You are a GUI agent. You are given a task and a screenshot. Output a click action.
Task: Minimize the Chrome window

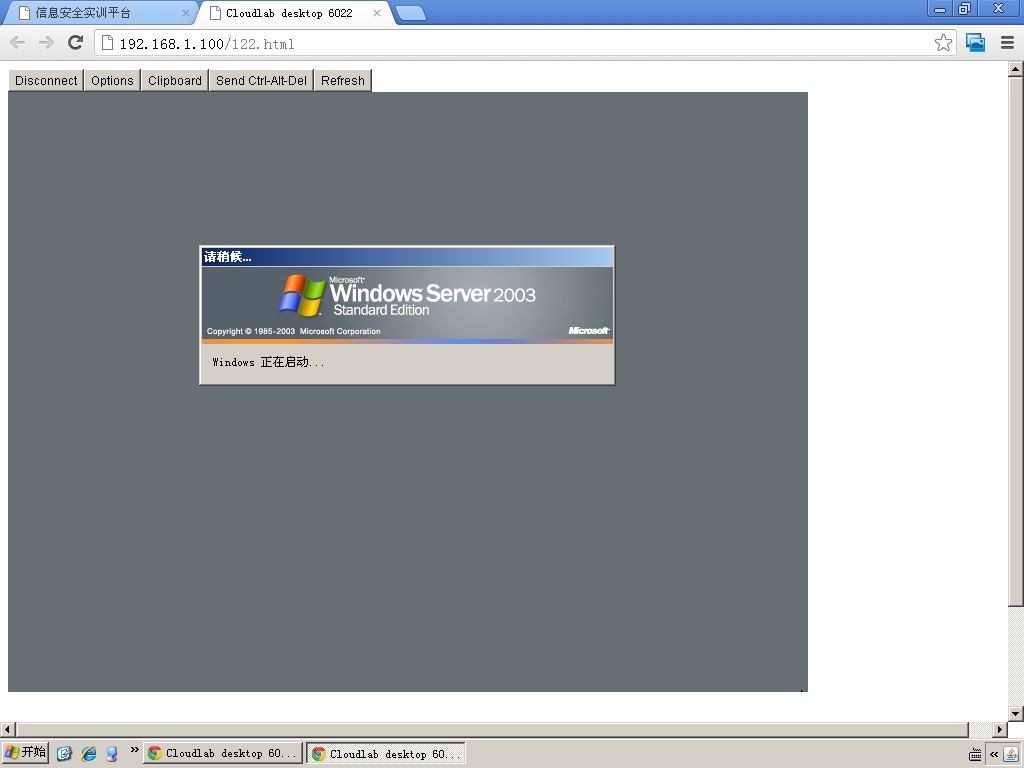[x=940, y=9]
